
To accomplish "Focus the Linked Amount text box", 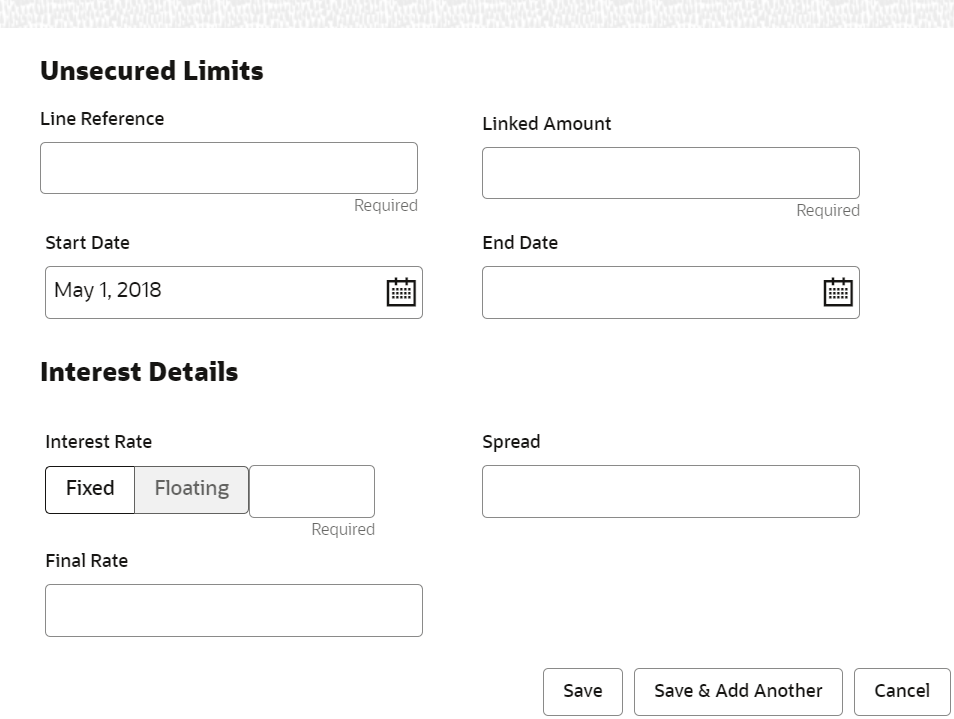I will coord(670,173).
